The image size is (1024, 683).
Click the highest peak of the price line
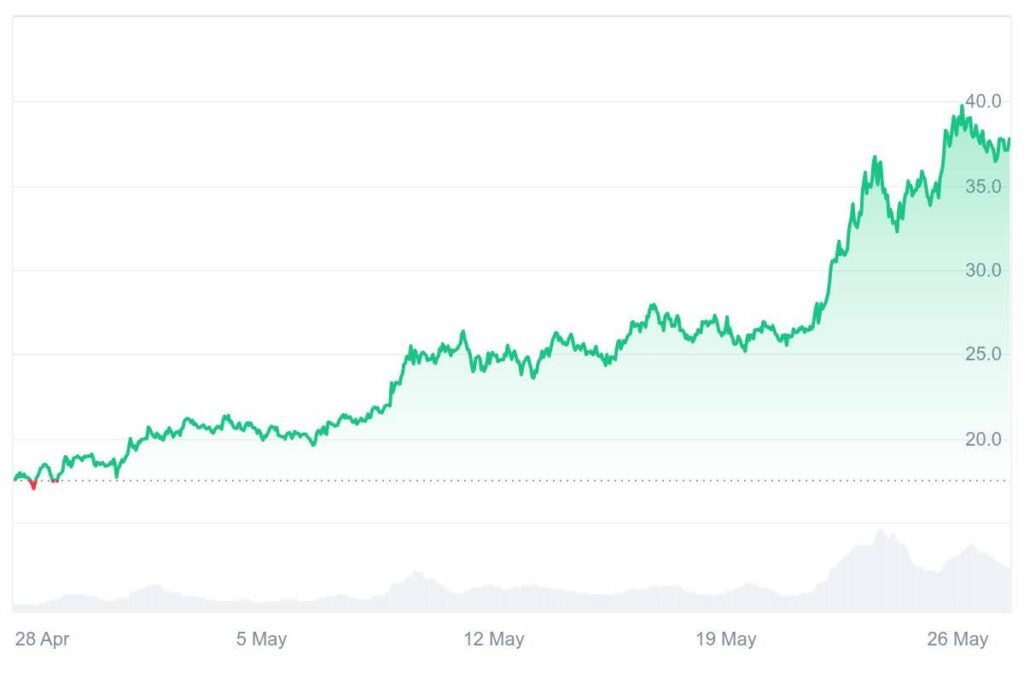coord(962,107)
